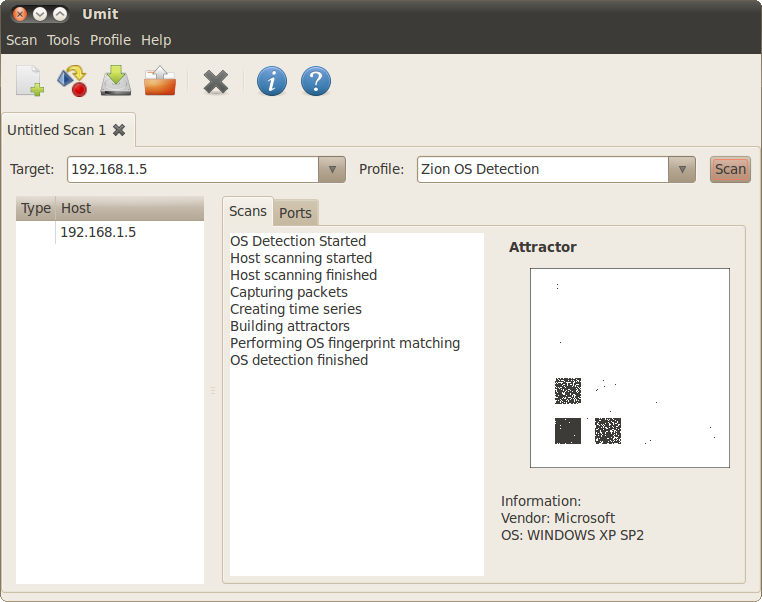Expand the Profile dropdown arrow
Viewport: 762px width, 602px height.
(682, 169)
